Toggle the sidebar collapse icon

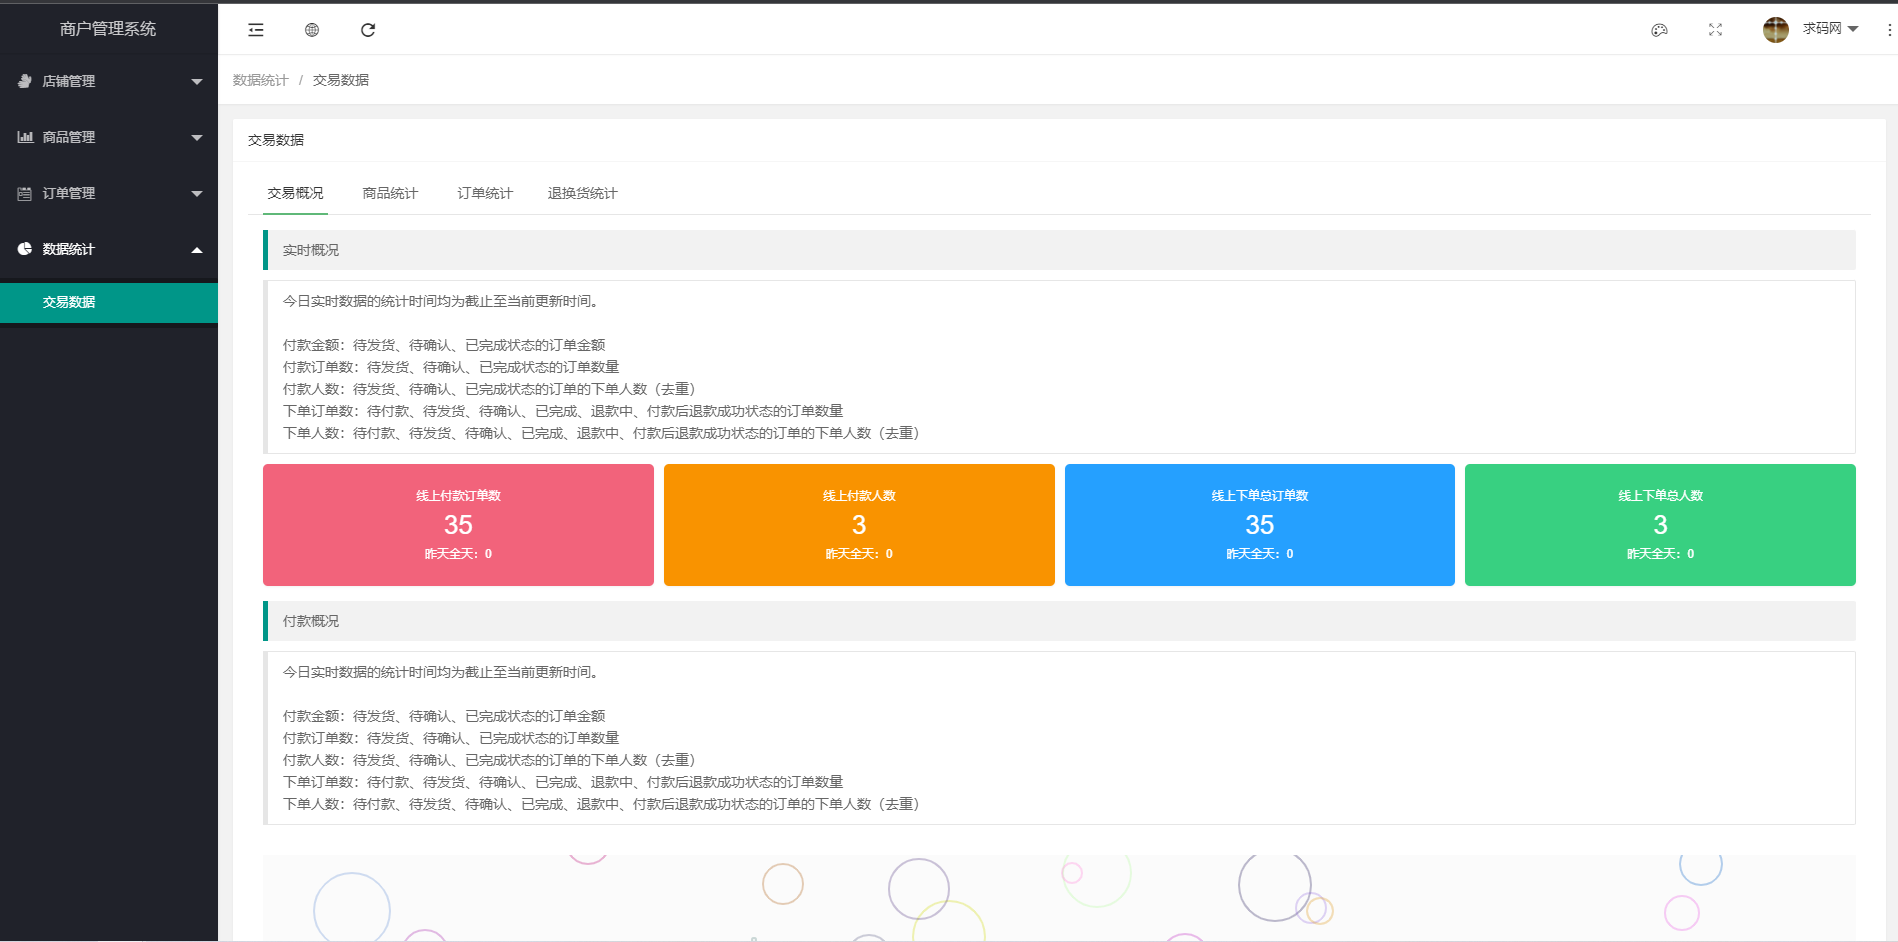coord(256,30)
